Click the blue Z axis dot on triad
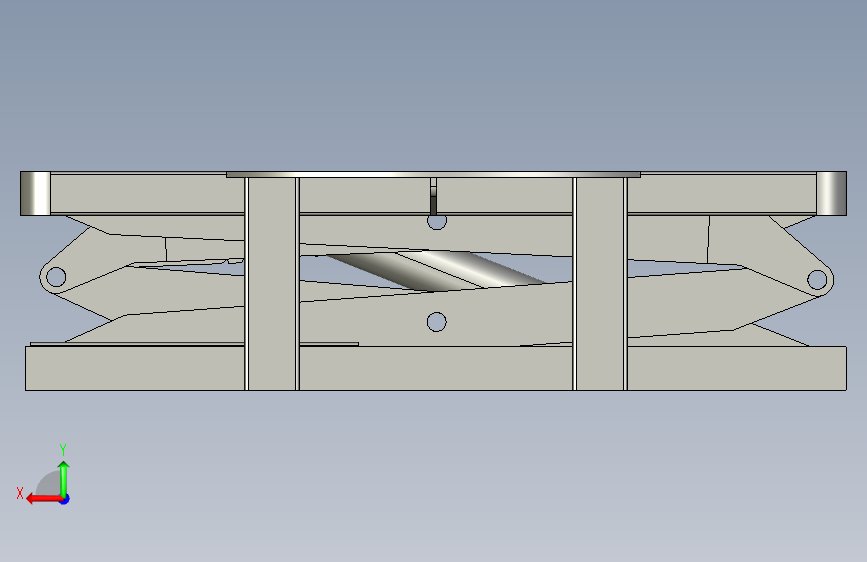This screenshot has height=562, width=867. tap(65, 499)
